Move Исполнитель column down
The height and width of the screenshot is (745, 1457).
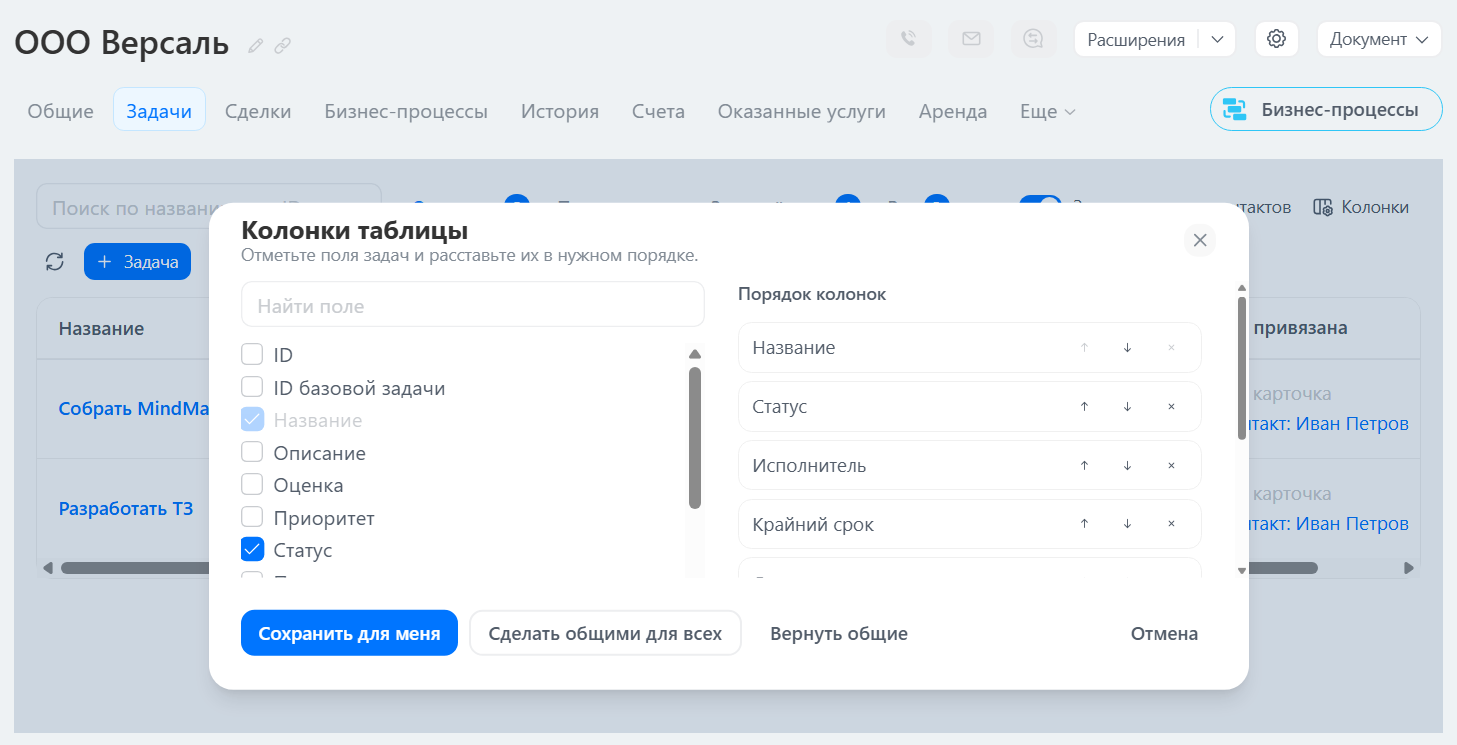coord(1127,466)
